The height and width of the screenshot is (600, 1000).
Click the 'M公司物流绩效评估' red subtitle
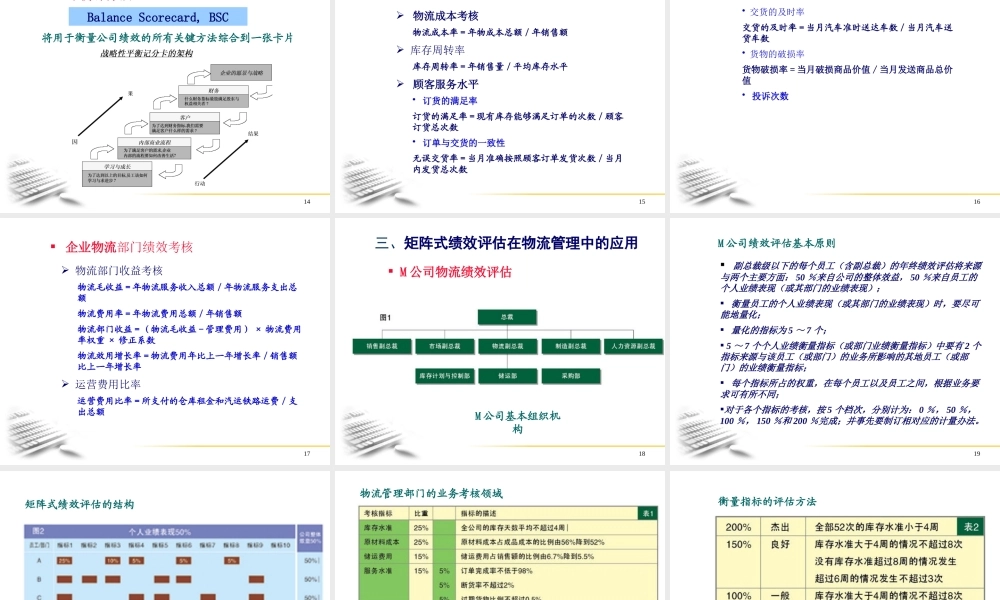(x=455, y=272)
